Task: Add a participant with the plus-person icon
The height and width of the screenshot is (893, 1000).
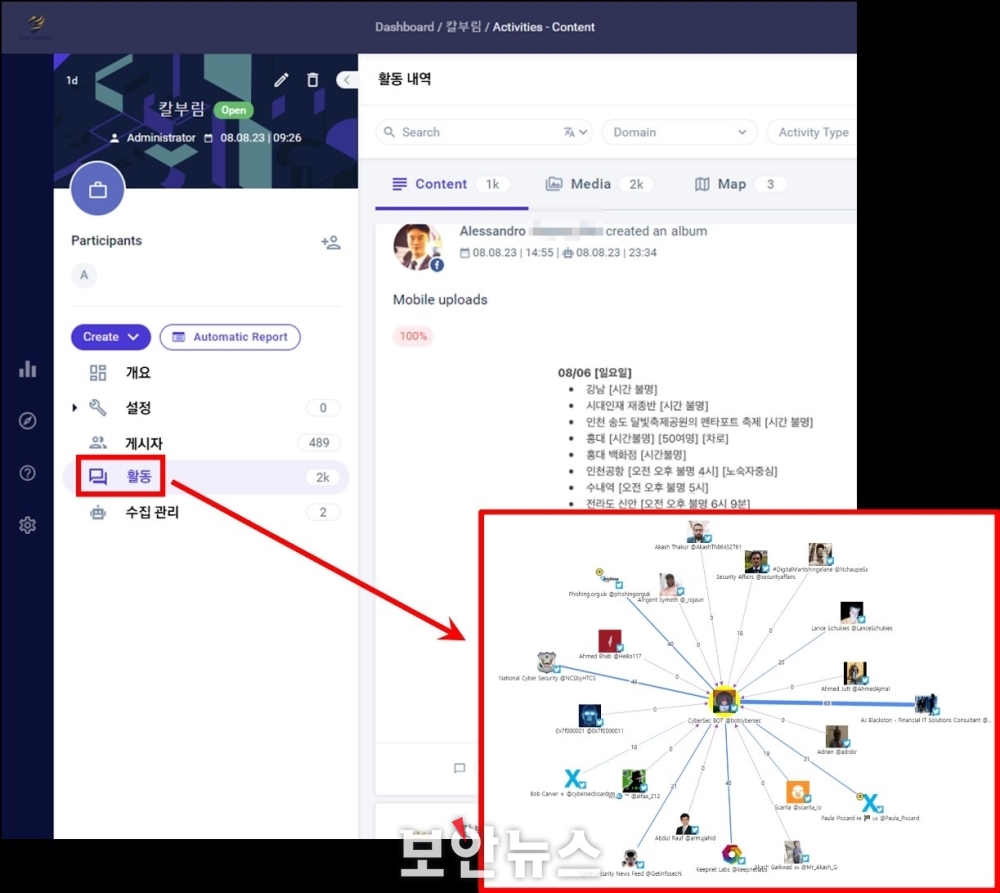Action: coord(331,242)
